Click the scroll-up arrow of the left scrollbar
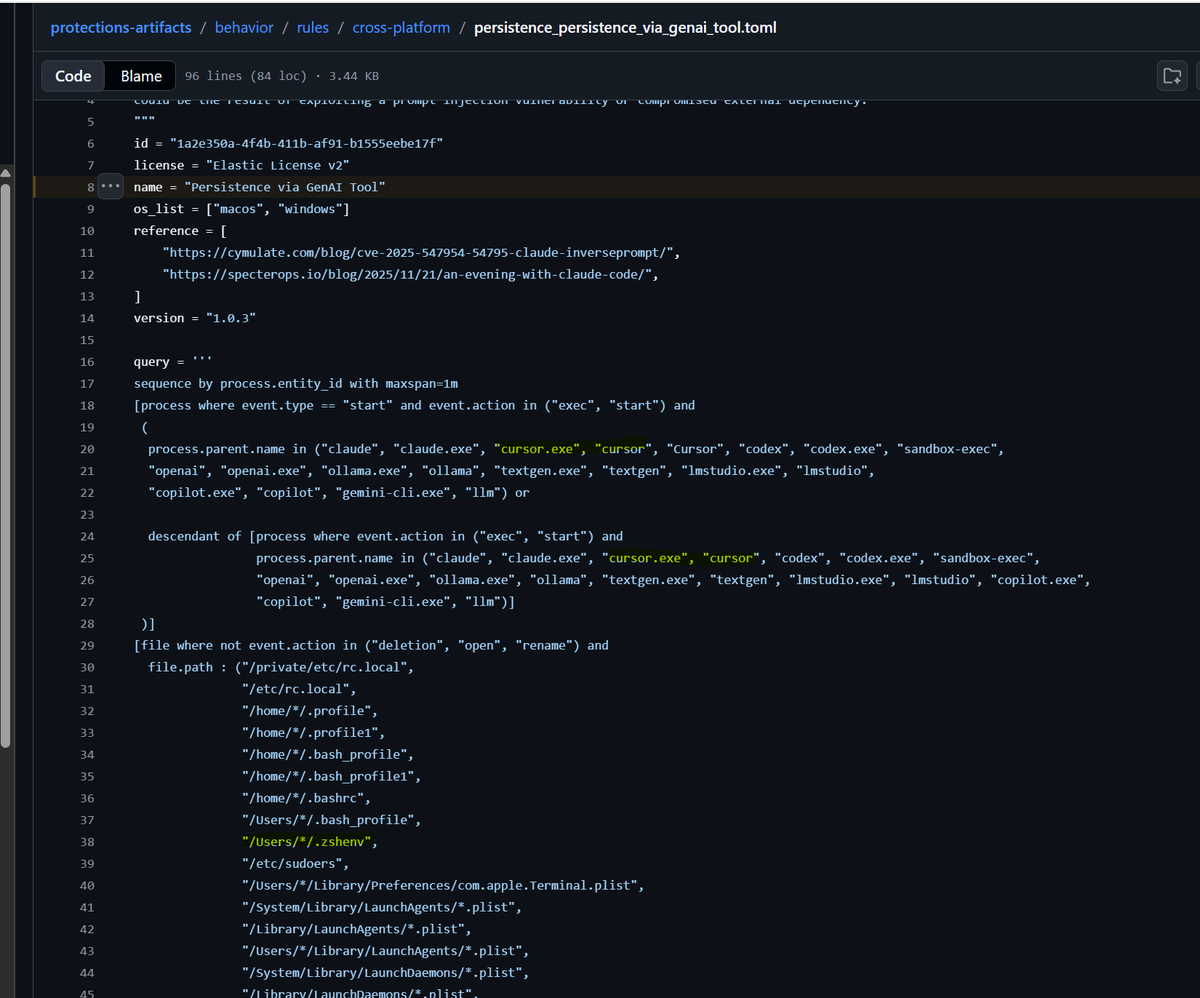This screenshot has height=998, width=1200. (x=5, y=172)
